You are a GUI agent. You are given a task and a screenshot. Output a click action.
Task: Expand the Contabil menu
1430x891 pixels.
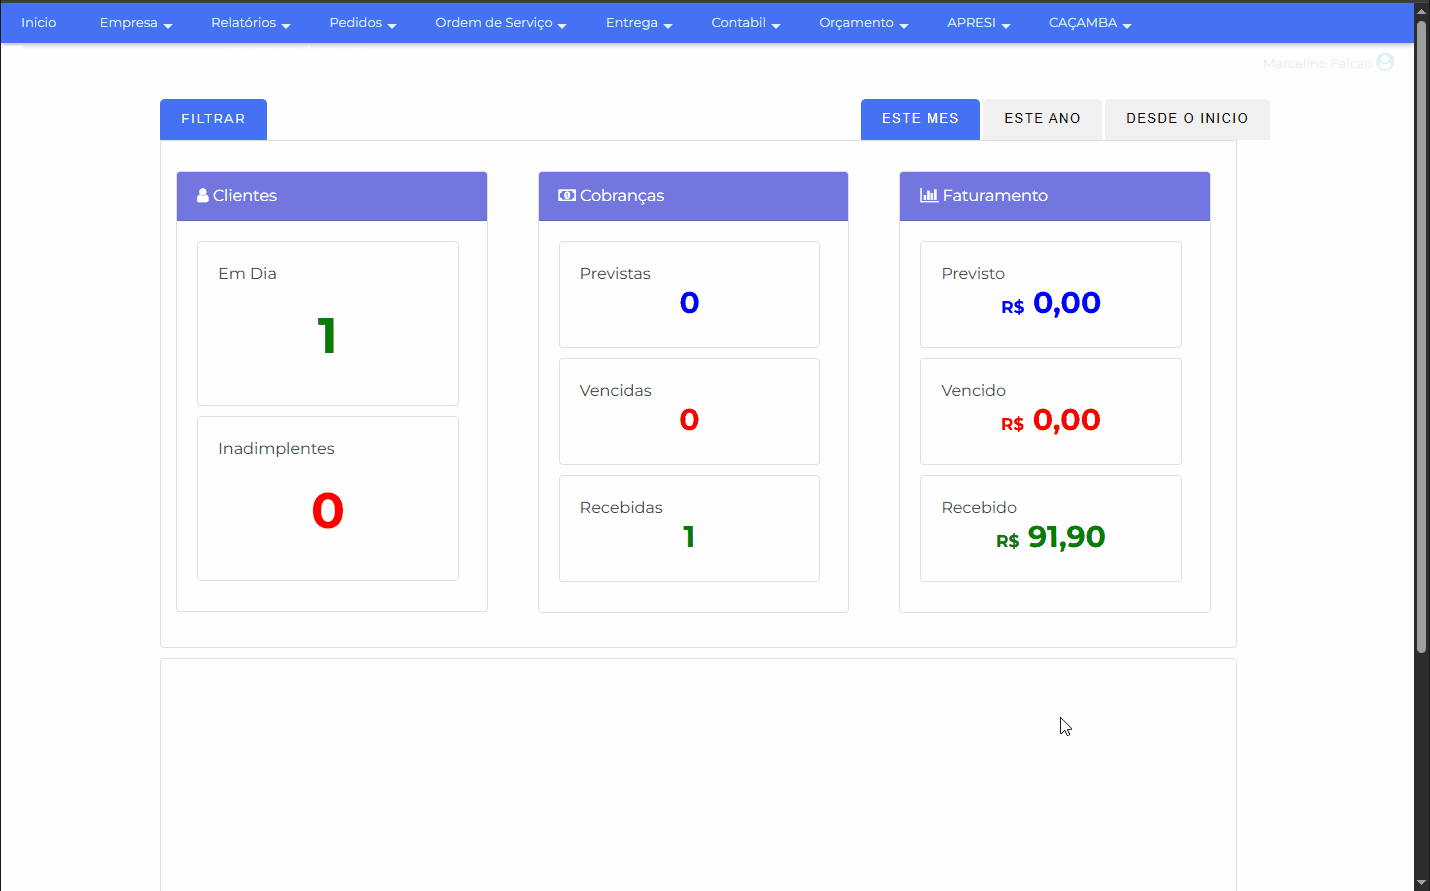(745, 23)
